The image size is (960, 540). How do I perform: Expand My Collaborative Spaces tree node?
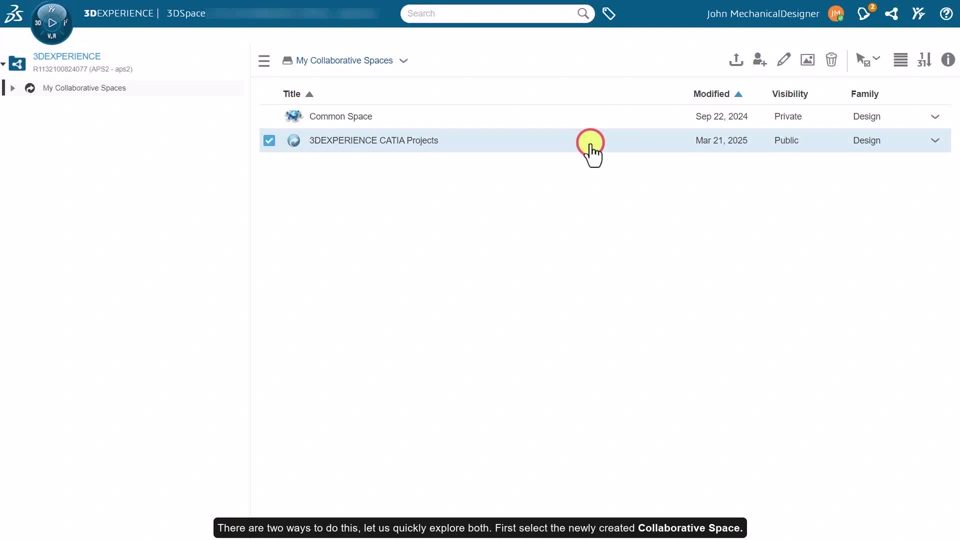click(12, 88)
